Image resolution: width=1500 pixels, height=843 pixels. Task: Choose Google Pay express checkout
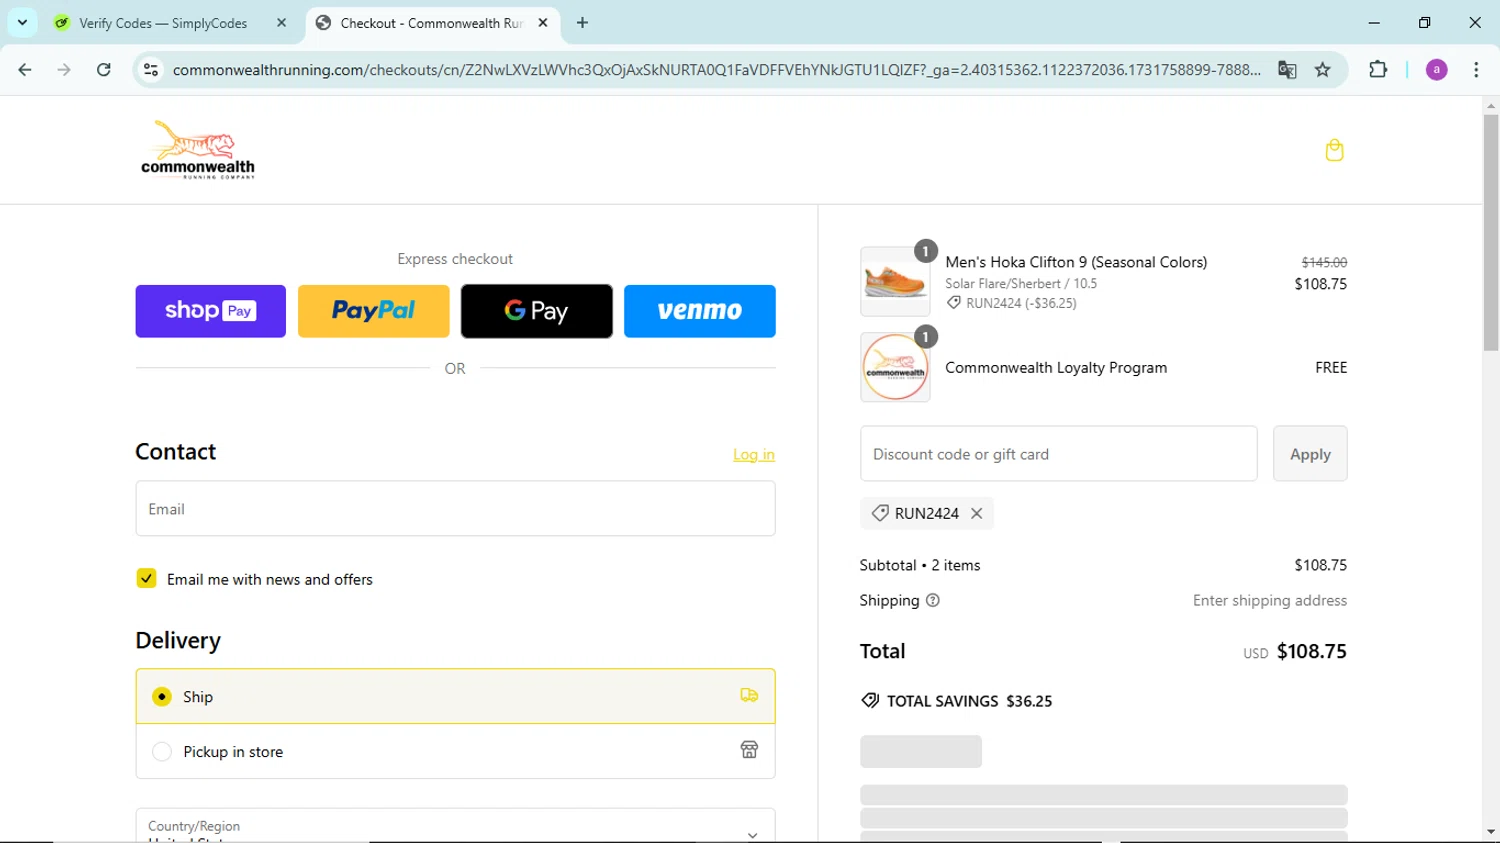(x=537, y=311)
